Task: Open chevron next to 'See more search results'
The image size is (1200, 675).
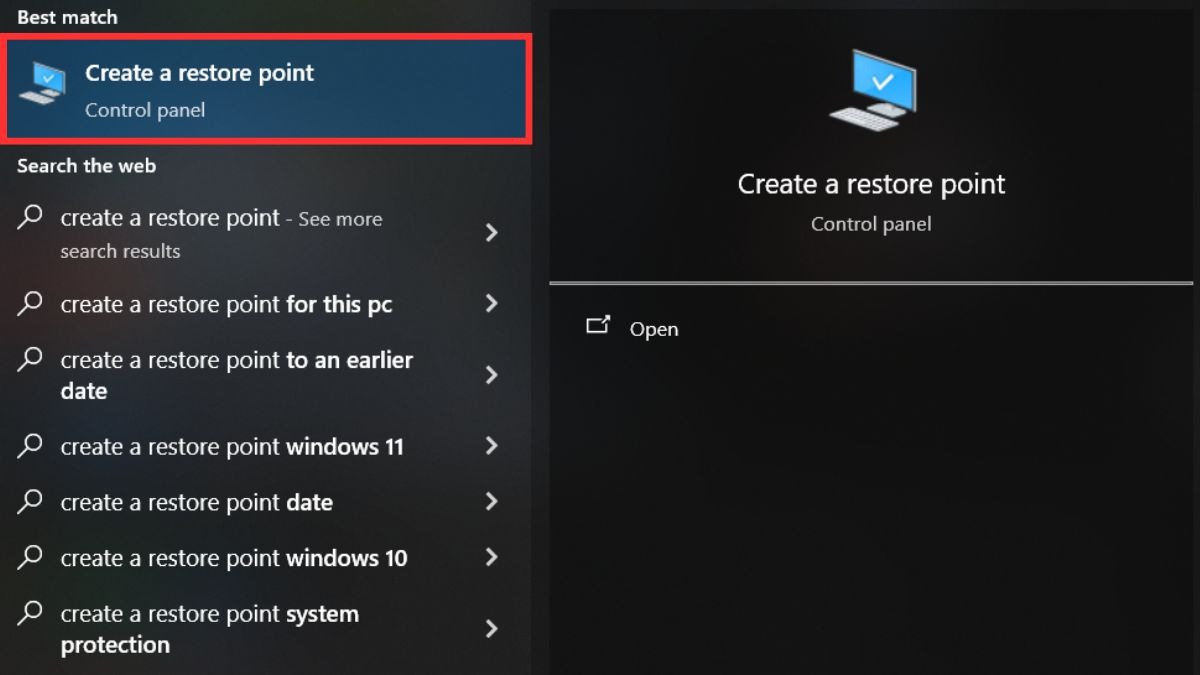Action: pyautogui.click(x=491, y=233)
